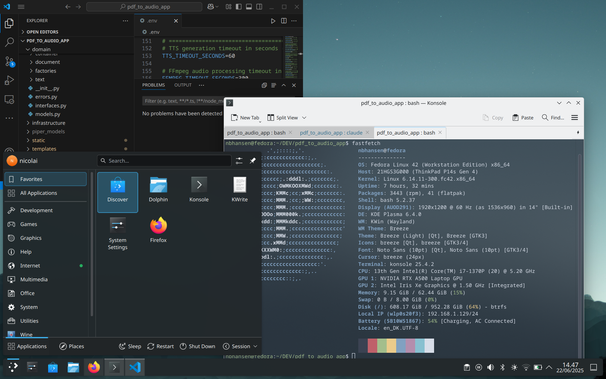Click Sleep in launcher footer
606x379 pixels.
click(x=130, y=346)
